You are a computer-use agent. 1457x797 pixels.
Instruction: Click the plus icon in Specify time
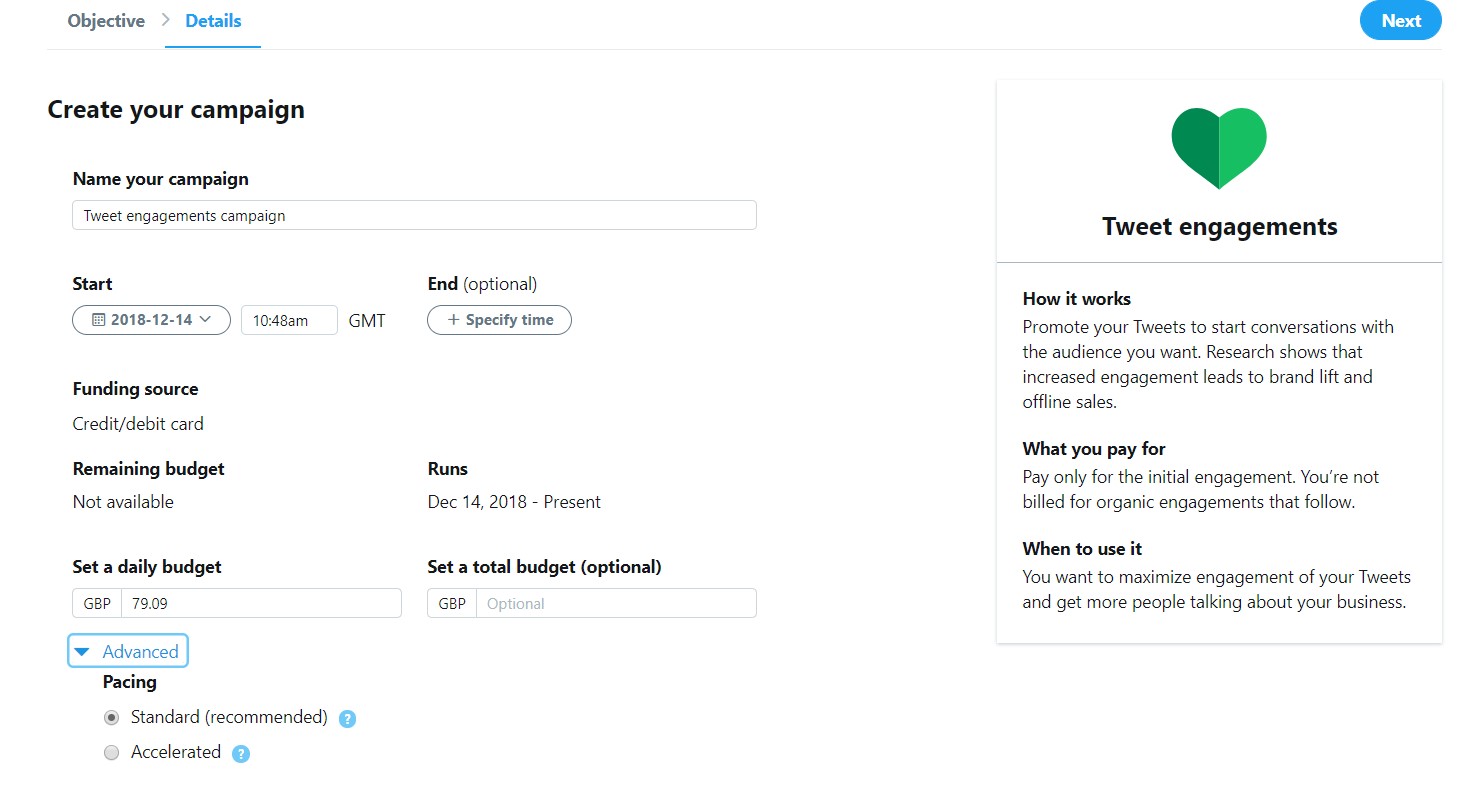click(453, 320)
